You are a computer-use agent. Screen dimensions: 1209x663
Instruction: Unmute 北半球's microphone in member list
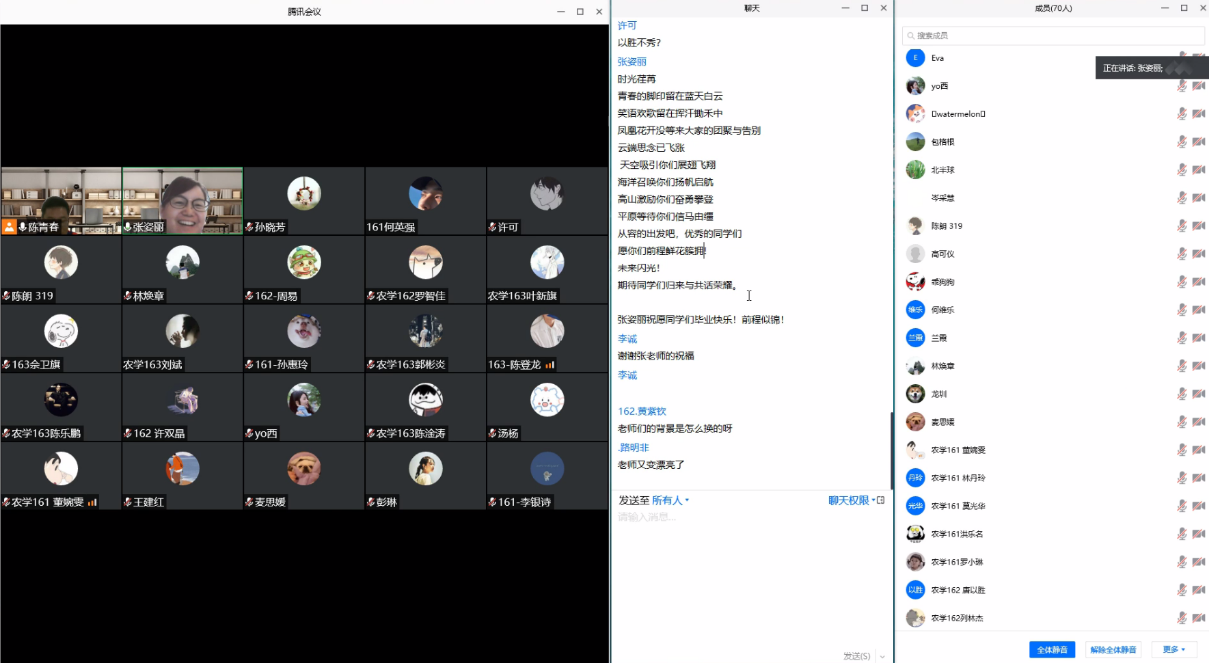pyautogui.click(x=1181, y=170)
